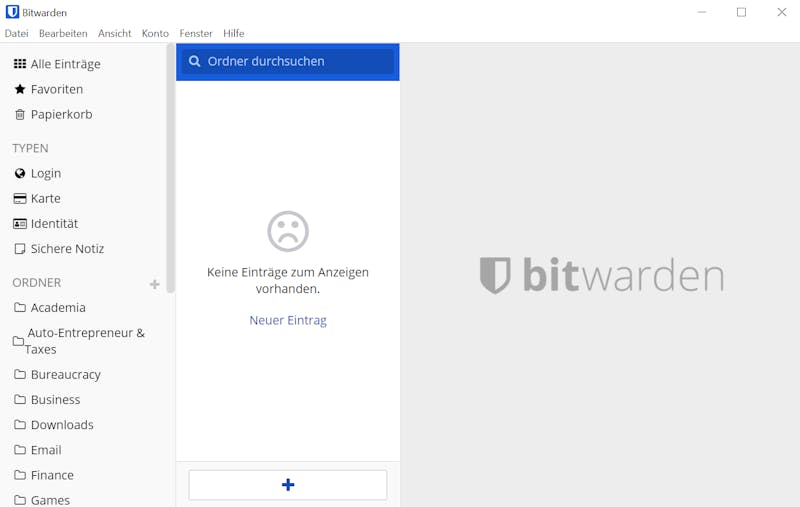Click the folder icon next to Bureaucracy

tap(20, 374)
